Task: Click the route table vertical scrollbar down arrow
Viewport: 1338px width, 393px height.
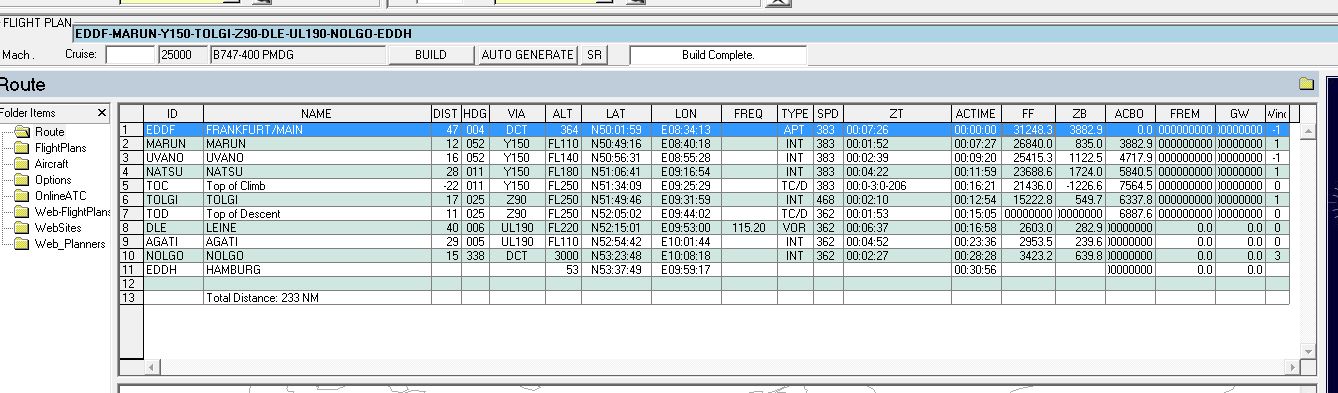Action: (1307, 351)
